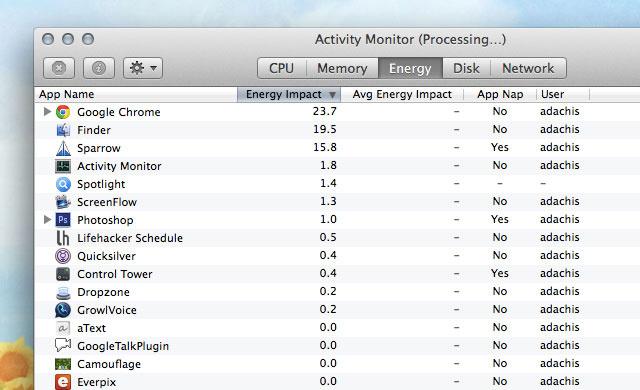Select the Activity Monitor process name
This screenshot has width=640, height=390.
119,166
